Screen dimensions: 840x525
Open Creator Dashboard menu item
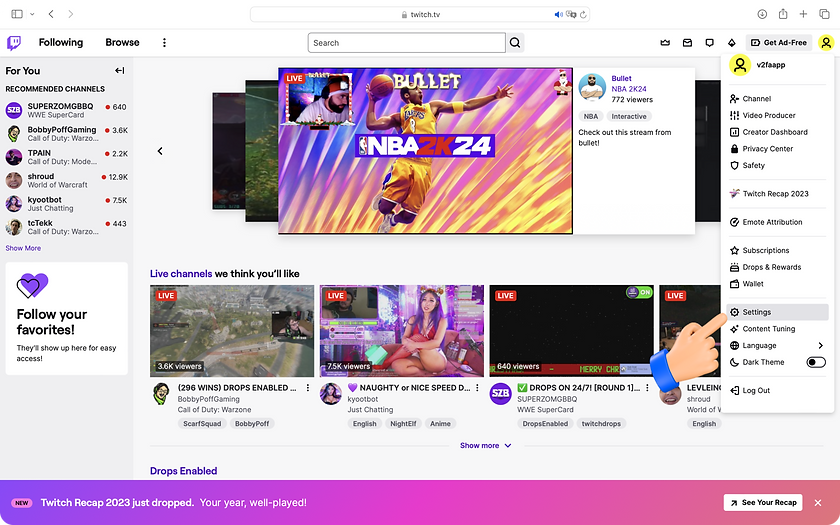click(777, 132)
